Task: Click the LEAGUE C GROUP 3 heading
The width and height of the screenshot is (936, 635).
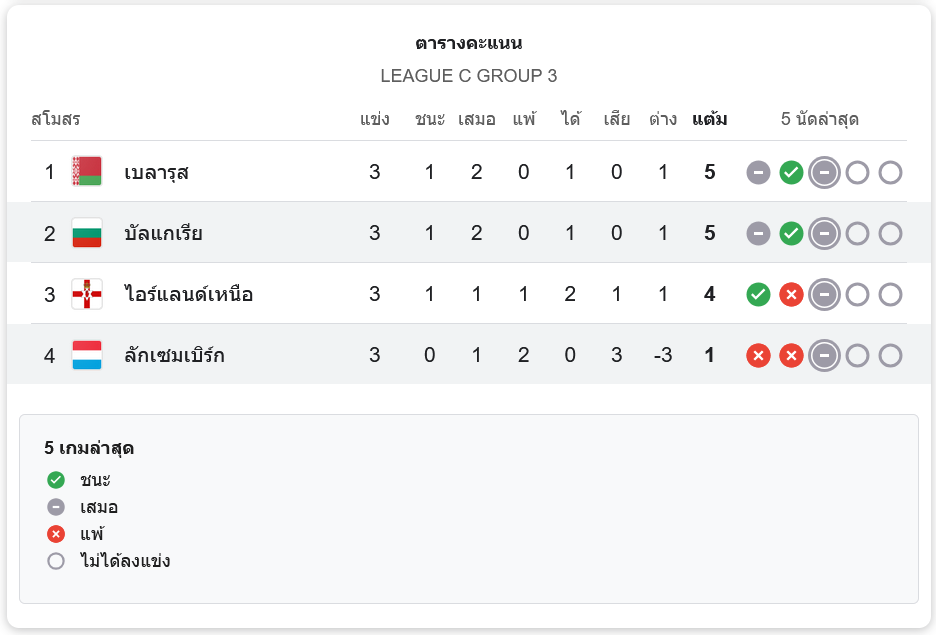Action: click(x=468, y=76)
